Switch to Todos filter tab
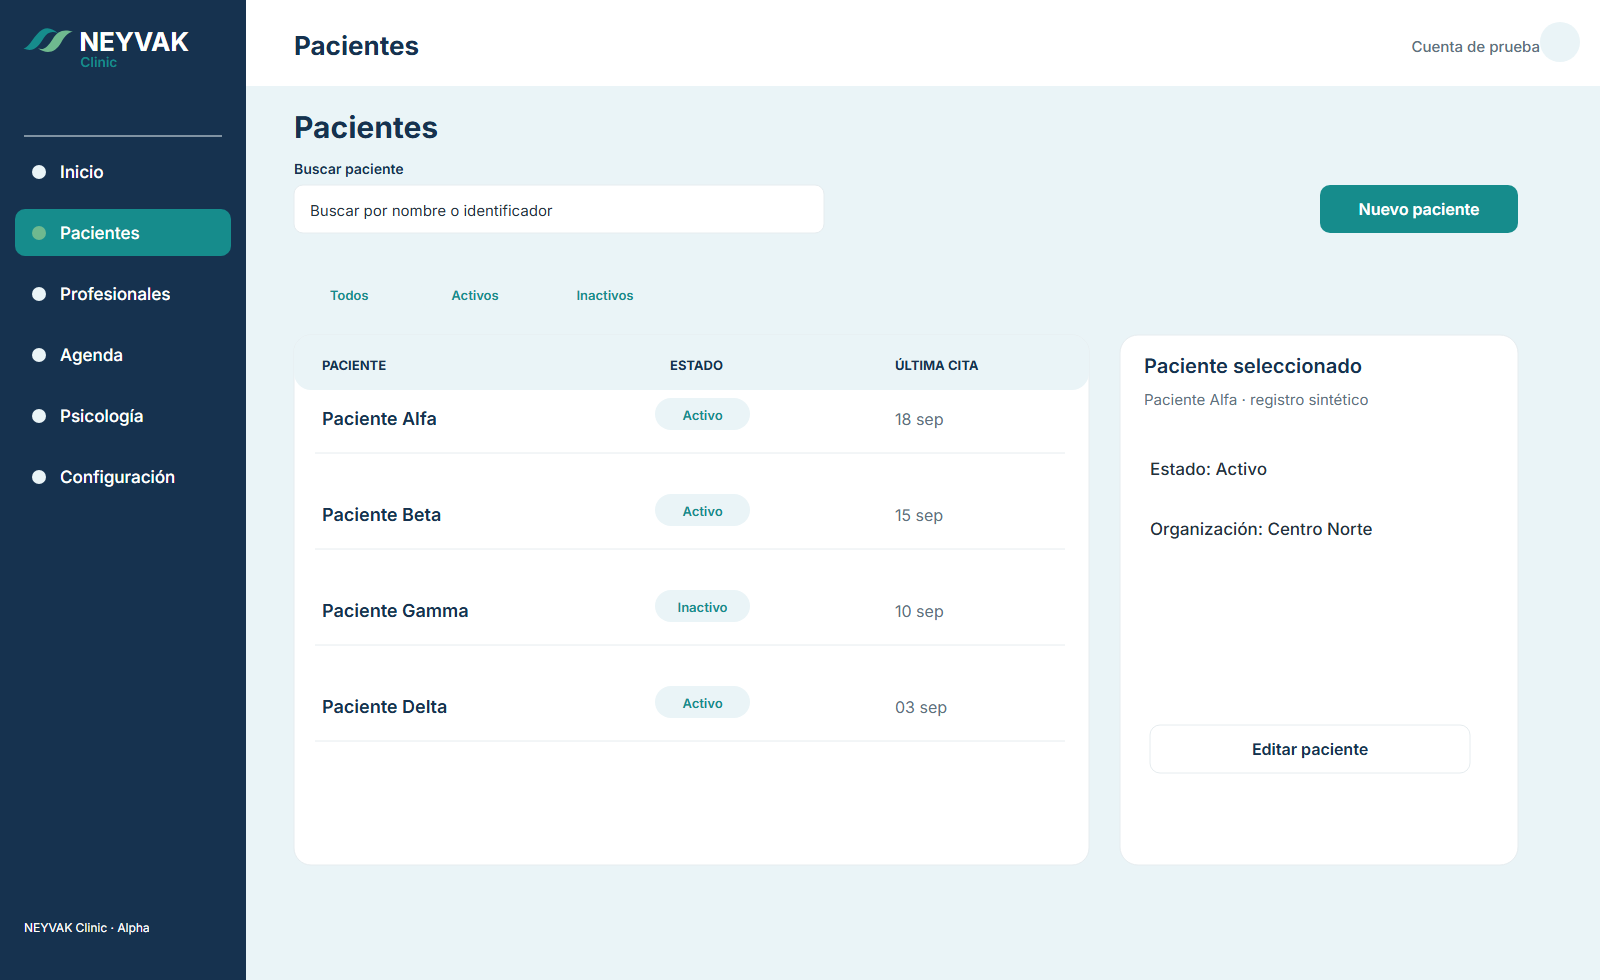The height and width of the screenshot is (980, 1600). (349, 295)
